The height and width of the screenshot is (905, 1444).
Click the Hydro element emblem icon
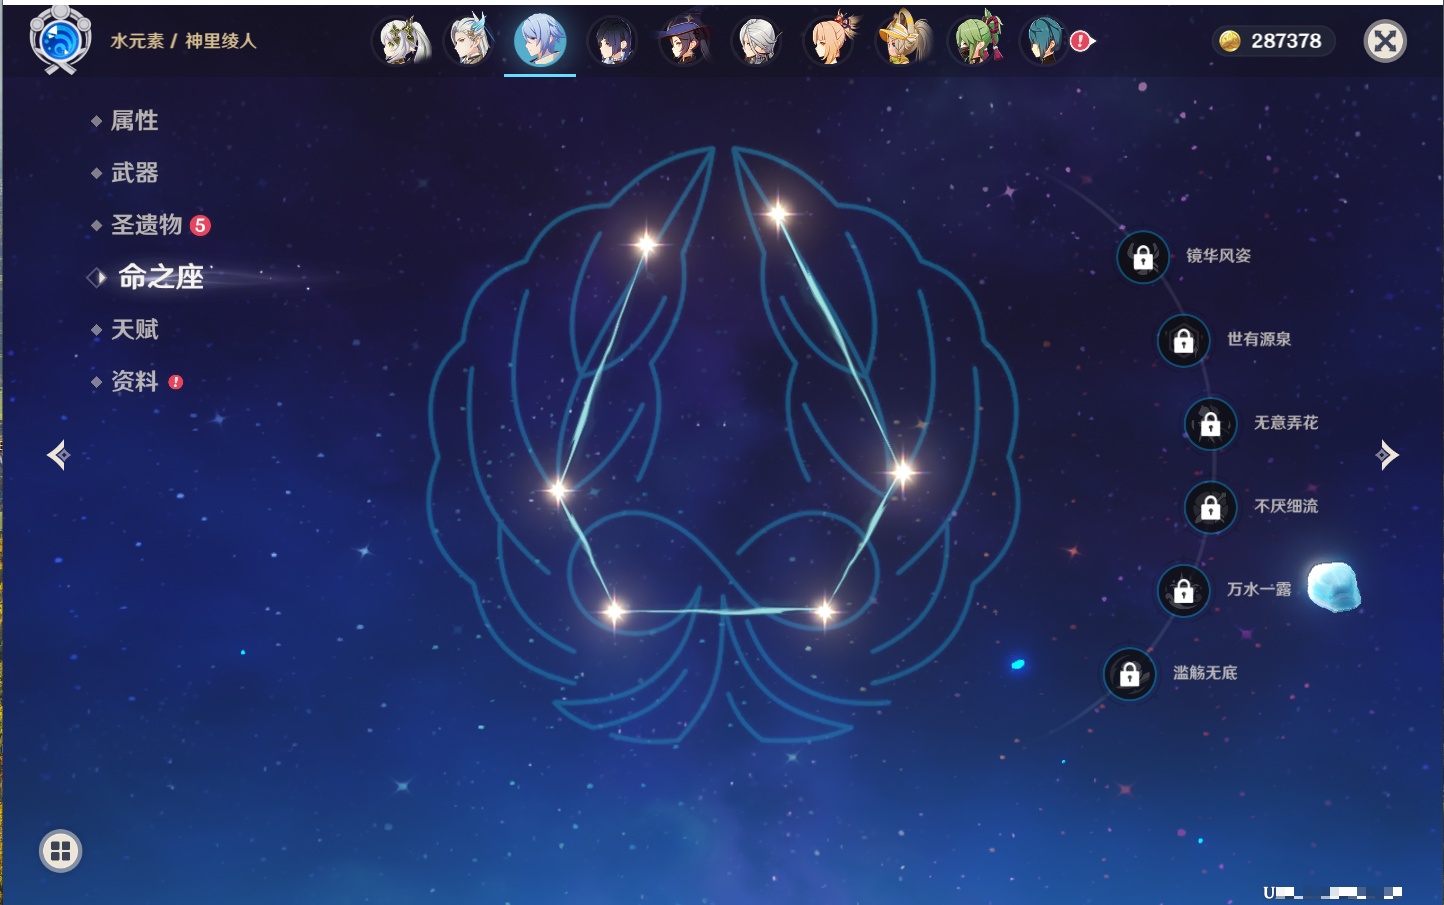60,40
